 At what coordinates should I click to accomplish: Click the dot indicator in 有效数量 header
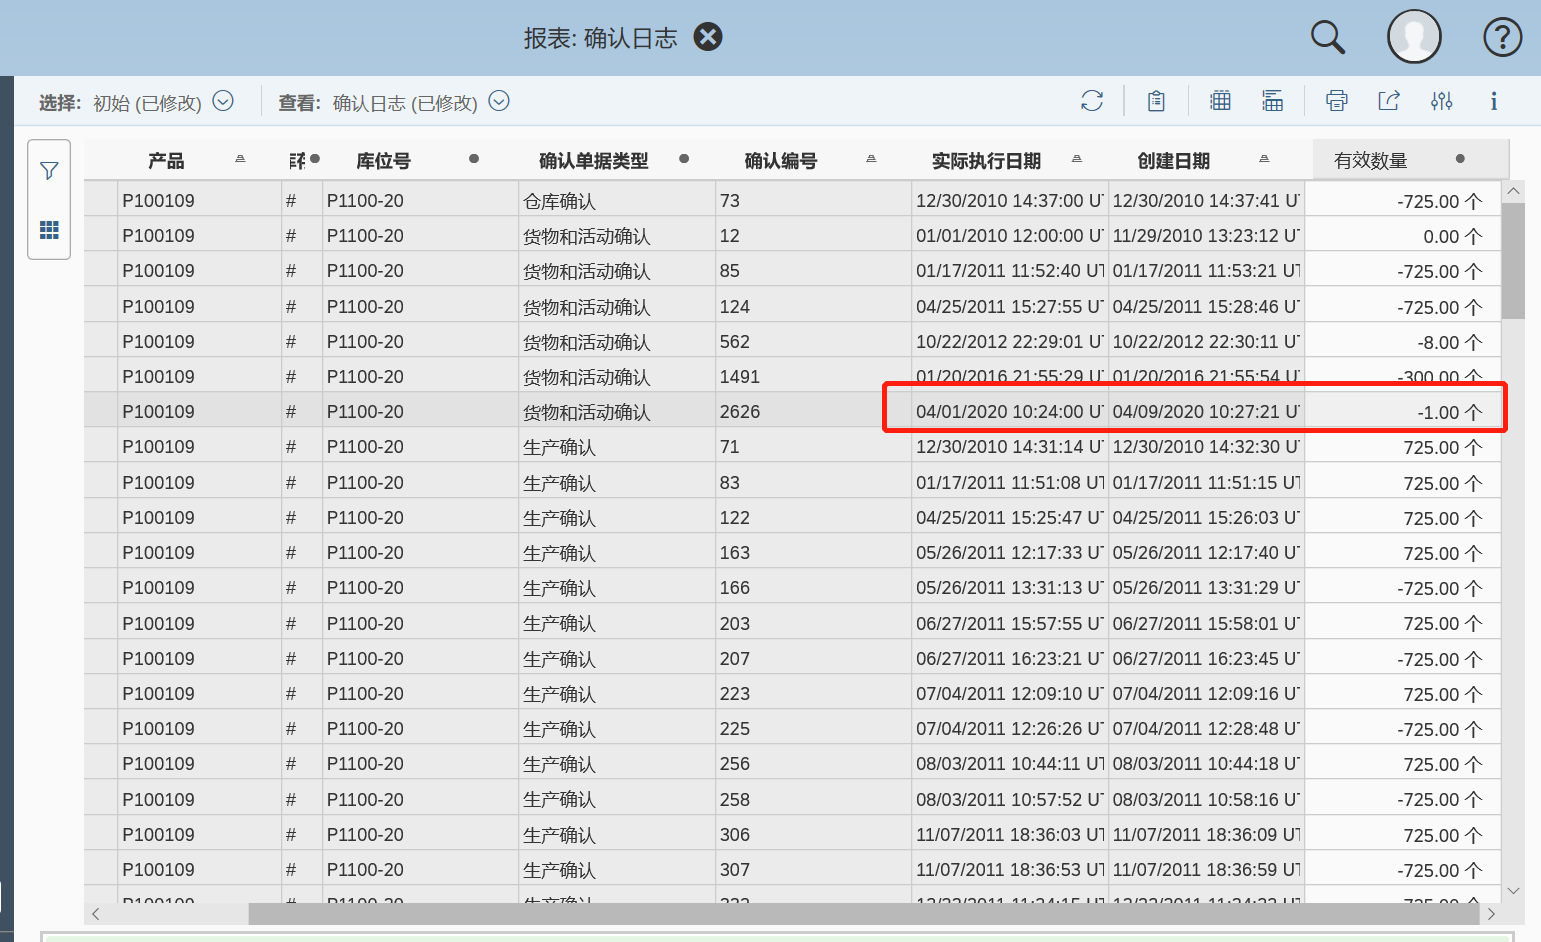pos(1460,159)
